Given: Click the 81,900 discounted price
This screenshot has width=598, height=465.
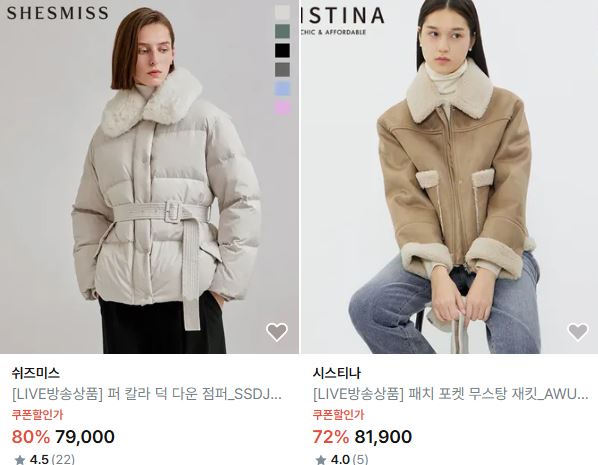Looking at the screenshot, I should [x=383, y=437].
